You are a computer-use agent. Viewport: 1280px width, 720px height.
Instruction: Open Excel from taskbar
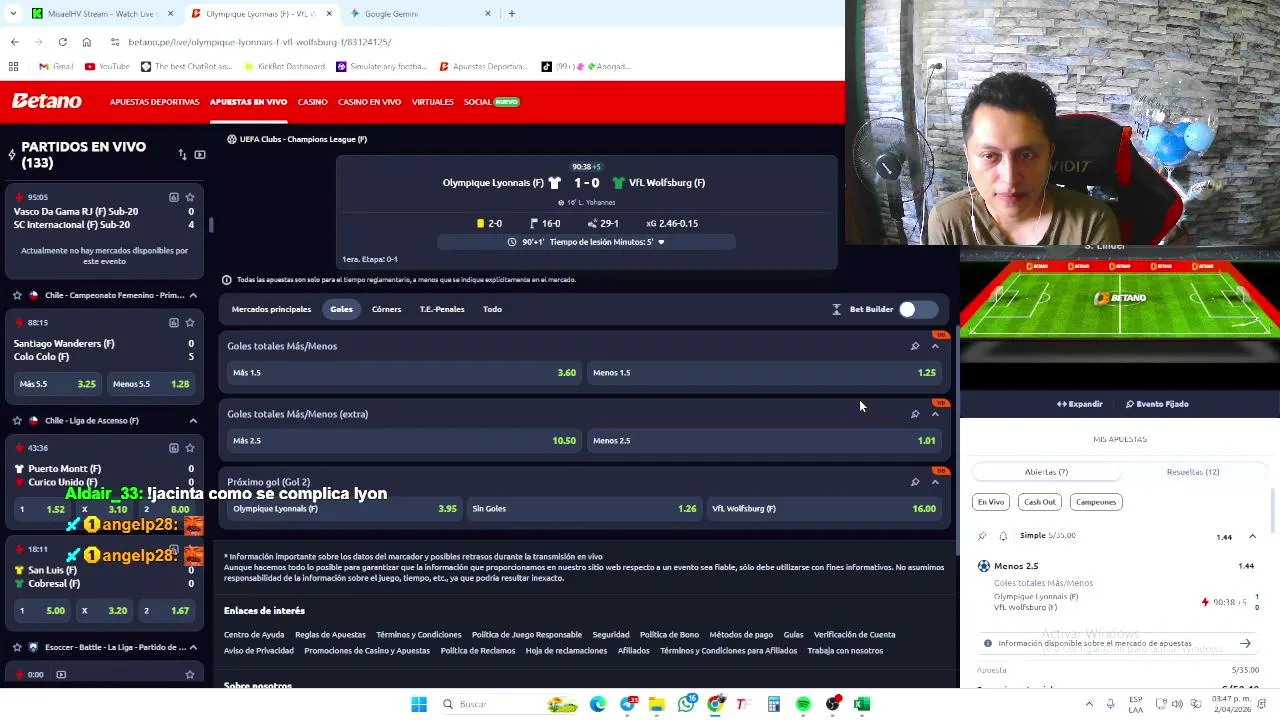(862, 705)
